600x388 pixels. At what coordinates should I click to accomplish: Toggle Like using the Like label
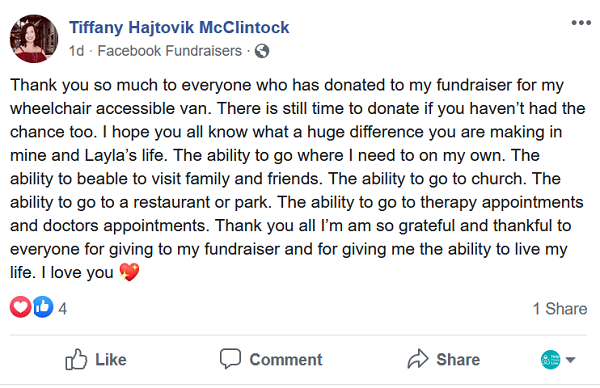coord(111,360)
